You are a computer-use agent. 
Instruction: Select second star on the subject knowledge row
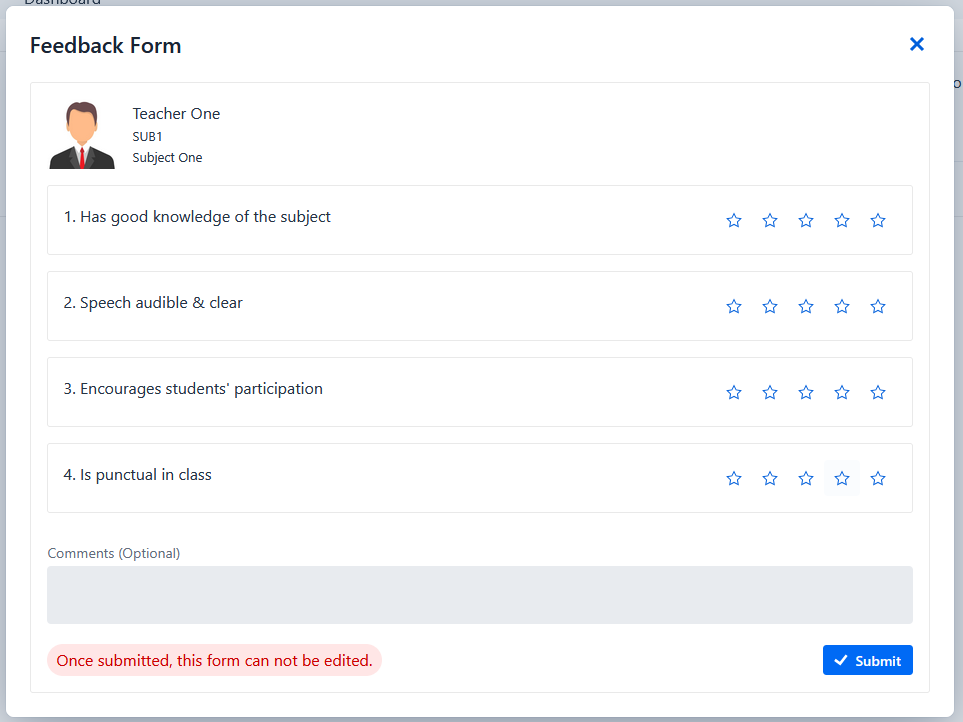[770, 220]
